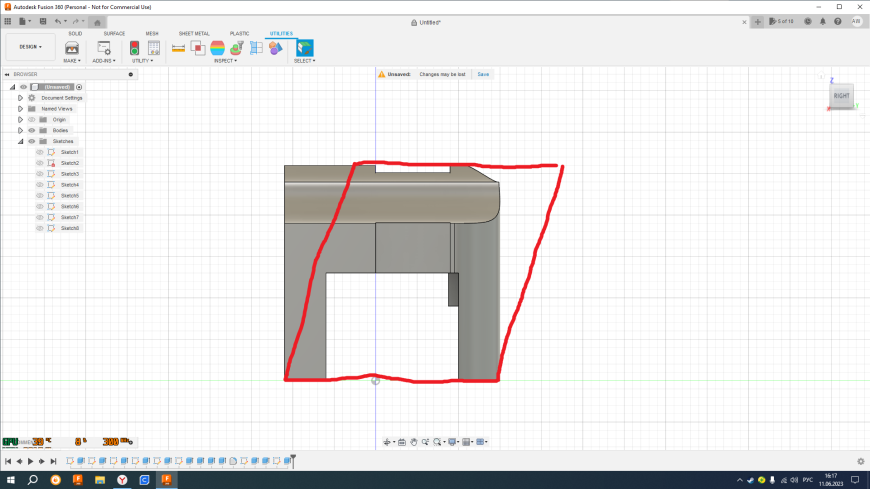Switch to the SURFACE tab

point(114,33)
